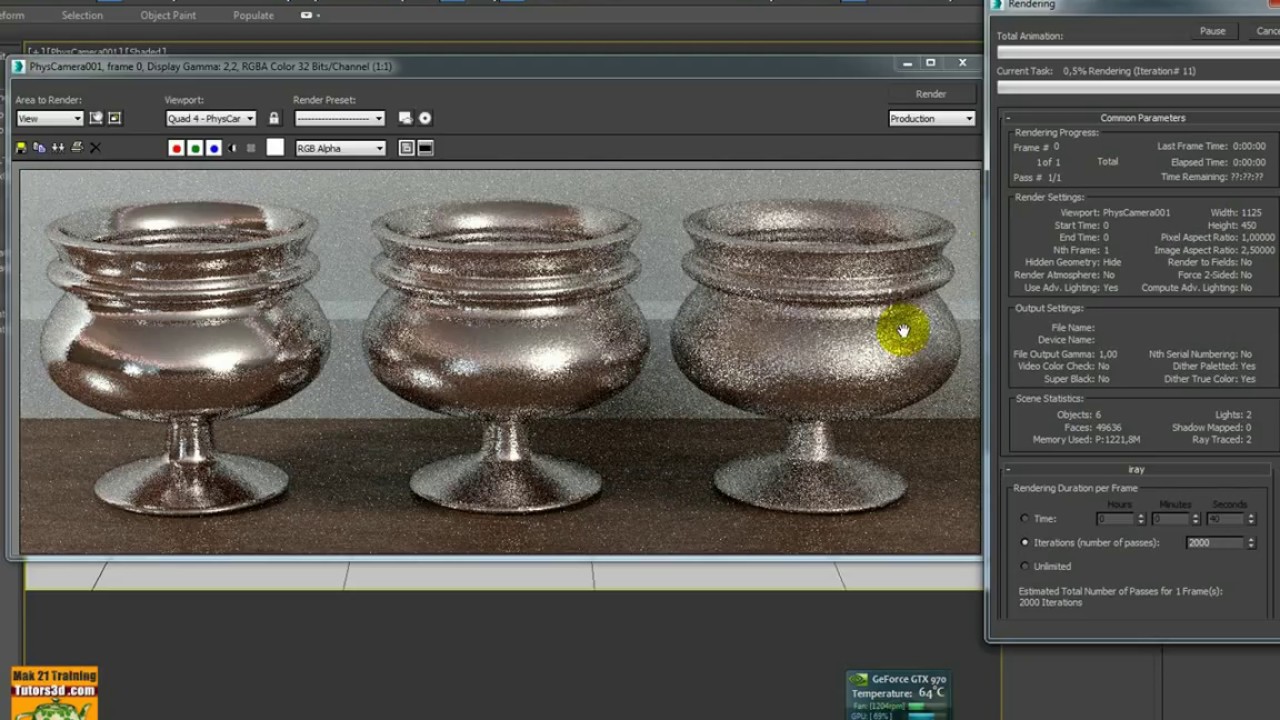Image resolution: width=1280 pixels, height=720 pixels.
Task: Toggle the monochrome display button
Action: (x=251, y=148)
